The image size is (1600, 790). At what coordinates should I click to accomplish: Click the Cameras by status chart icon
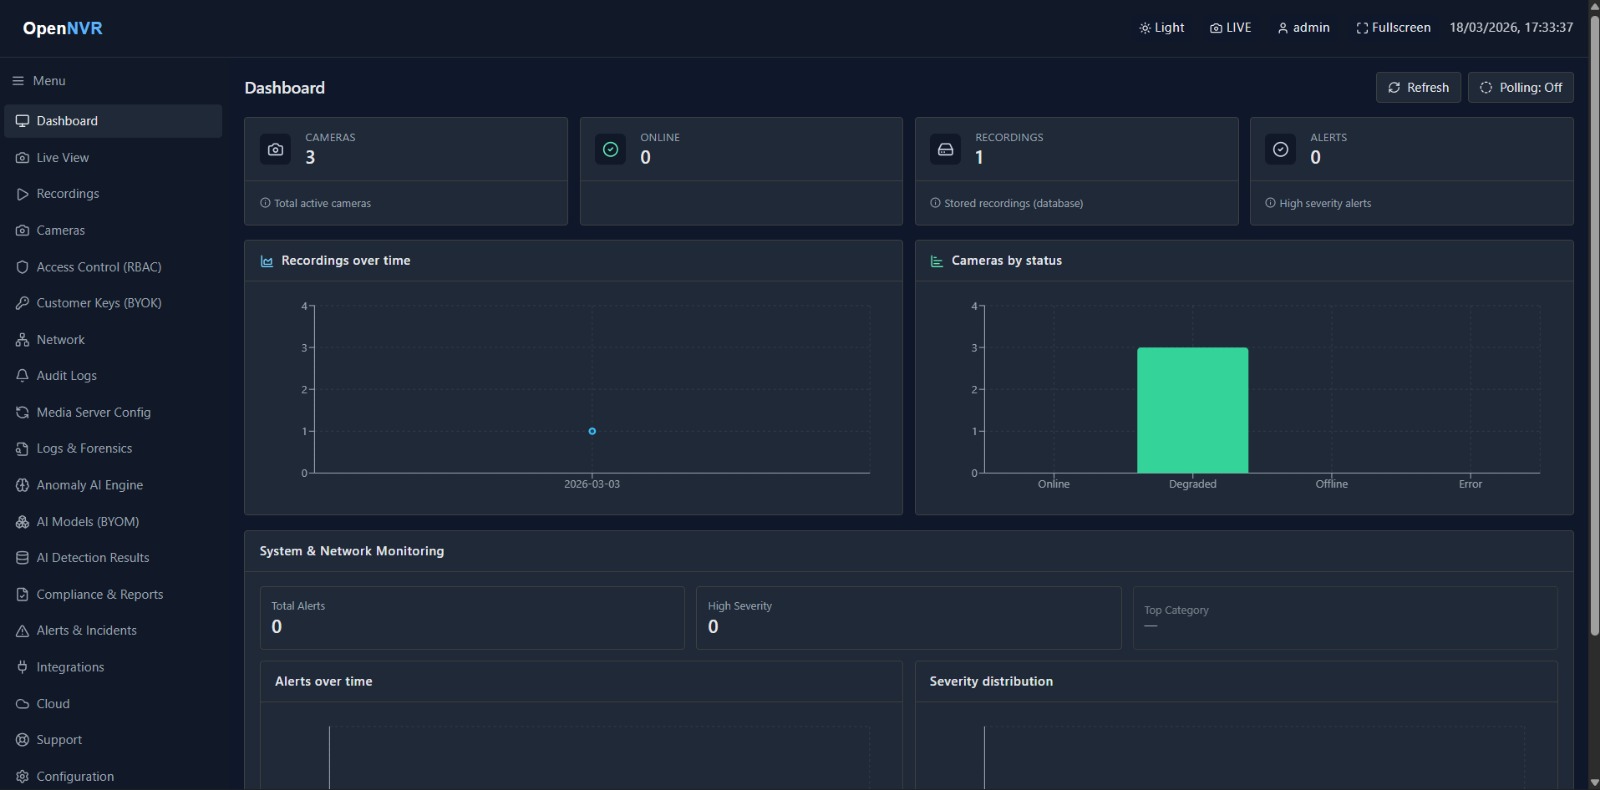[937, 261]
